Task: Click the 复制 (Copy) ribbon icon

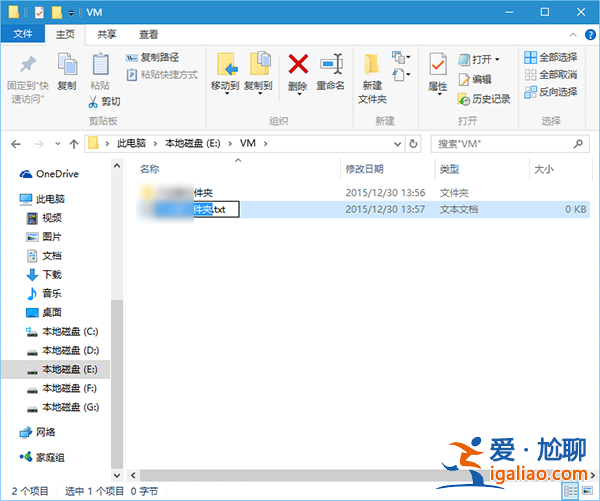Action: pyautogui.click(x=67, y=64)
